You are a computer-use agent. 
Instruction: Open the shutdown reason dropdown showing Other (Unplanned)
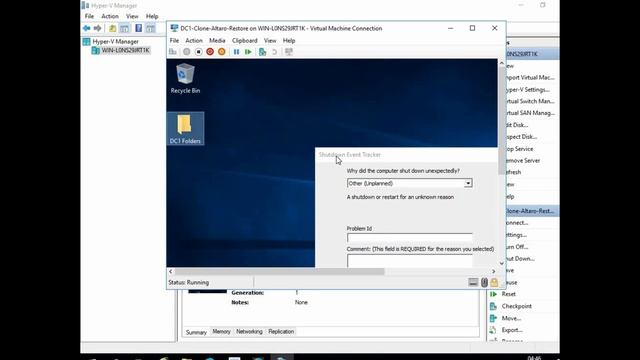(409, 183)
